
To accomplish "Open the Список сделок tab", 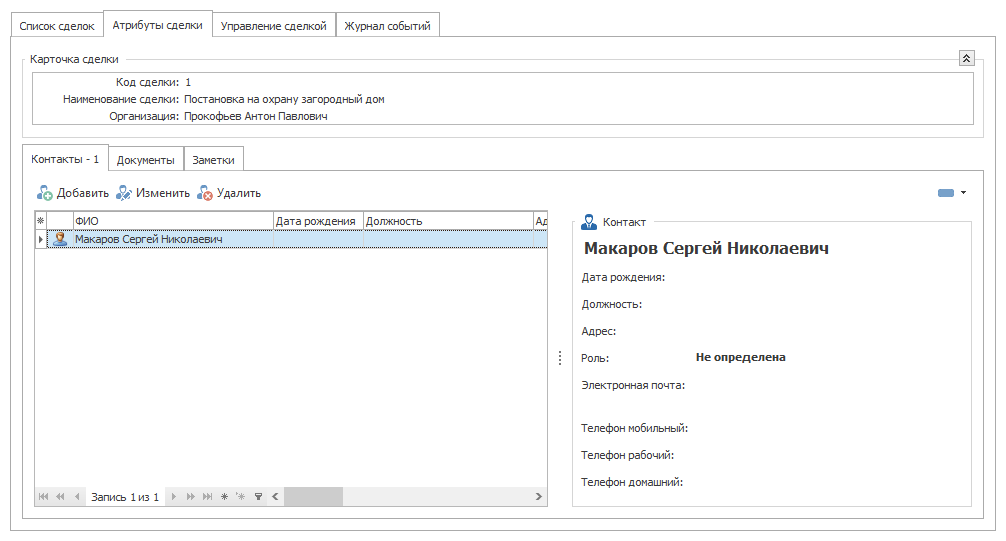I will (57, 26).
